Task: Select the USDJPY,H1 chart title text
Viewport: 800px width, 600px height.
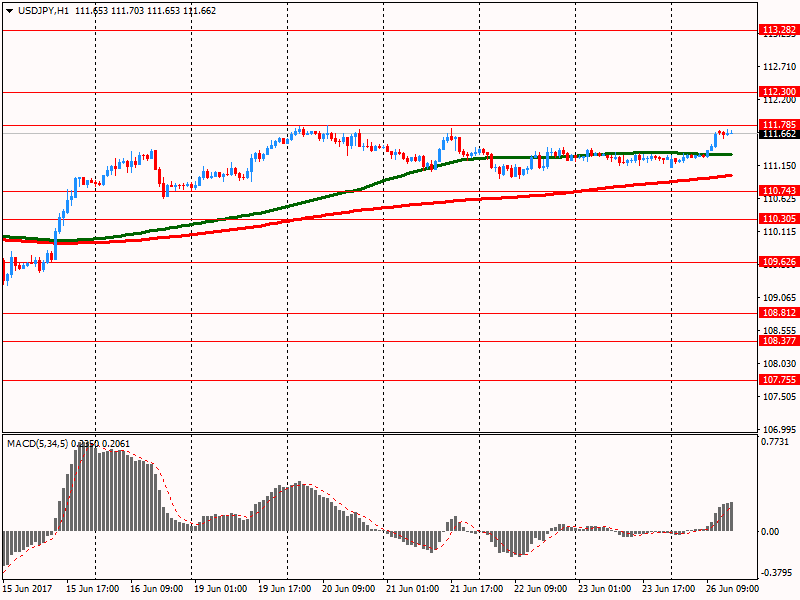Action: pos(43,11)
